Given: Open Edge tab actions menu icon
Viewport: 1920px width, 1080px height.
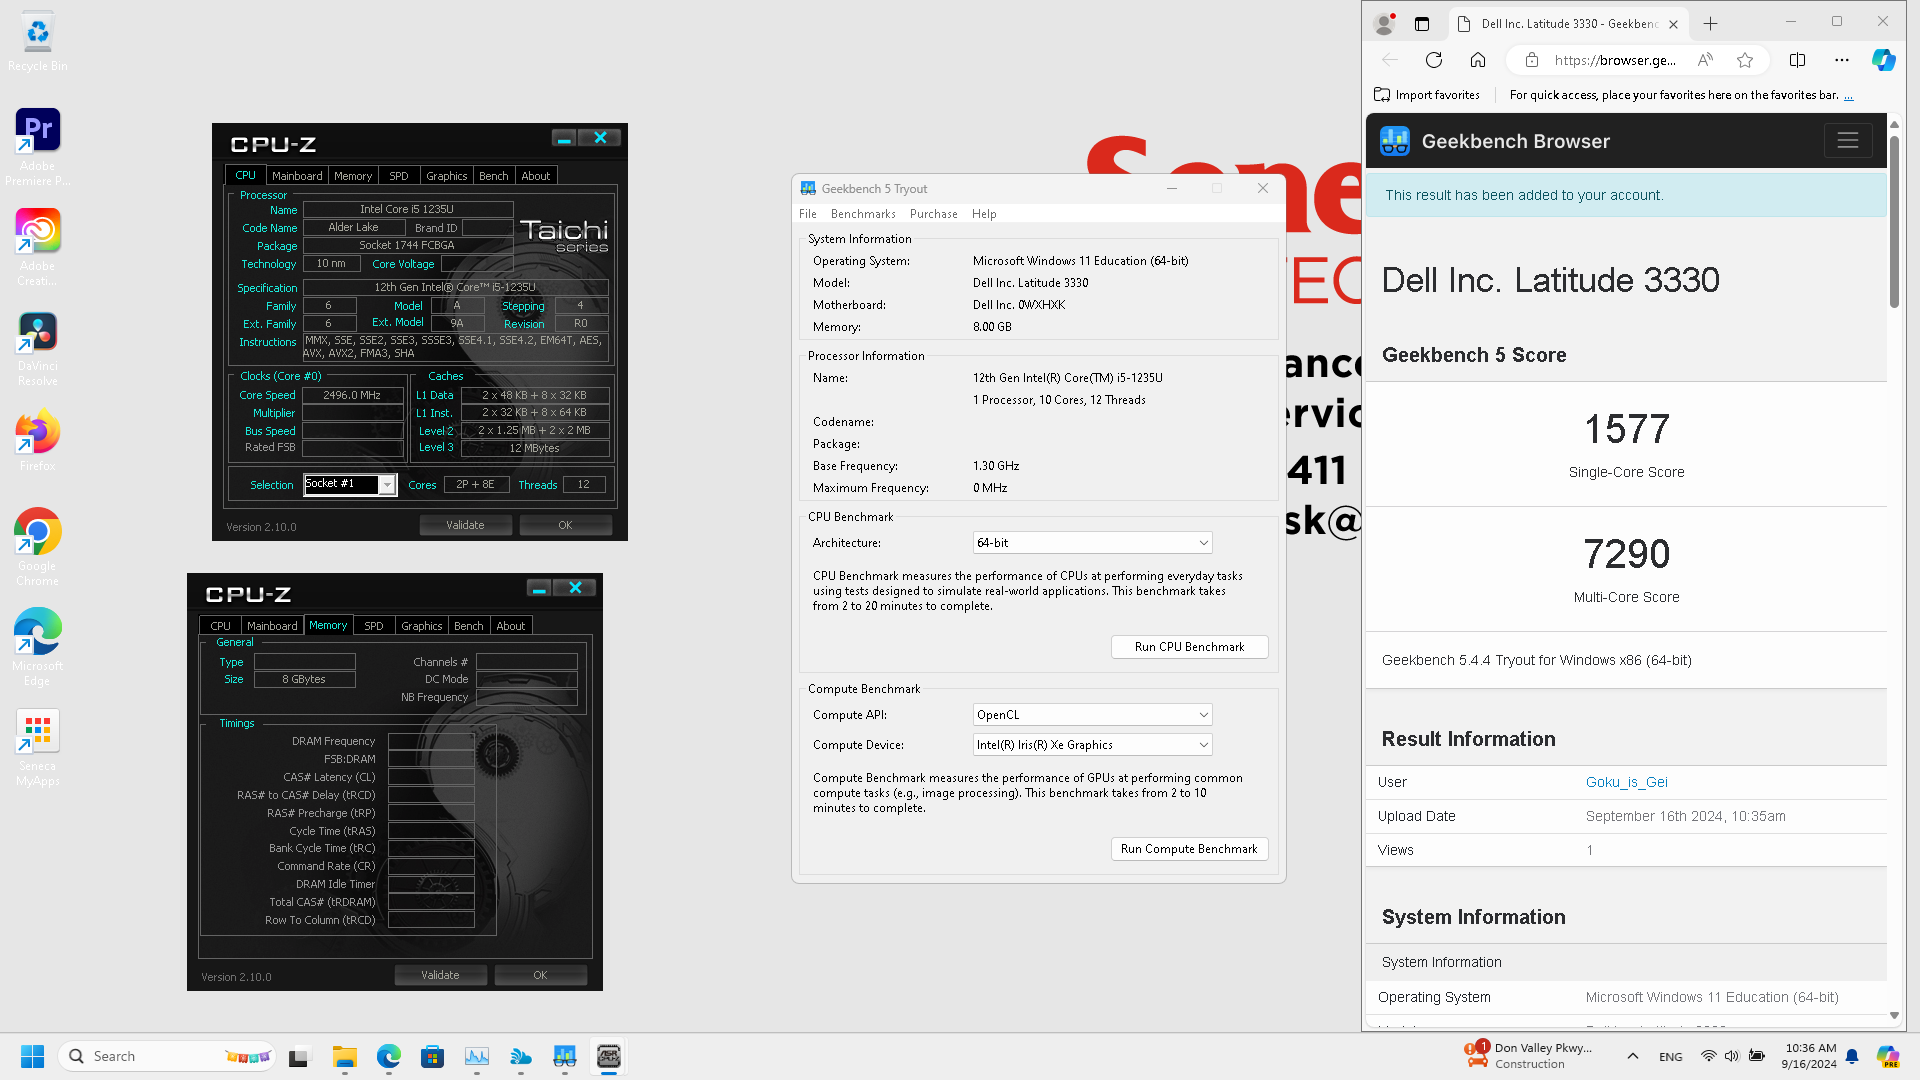Looking at the screenshot, I should [1422, 23].
